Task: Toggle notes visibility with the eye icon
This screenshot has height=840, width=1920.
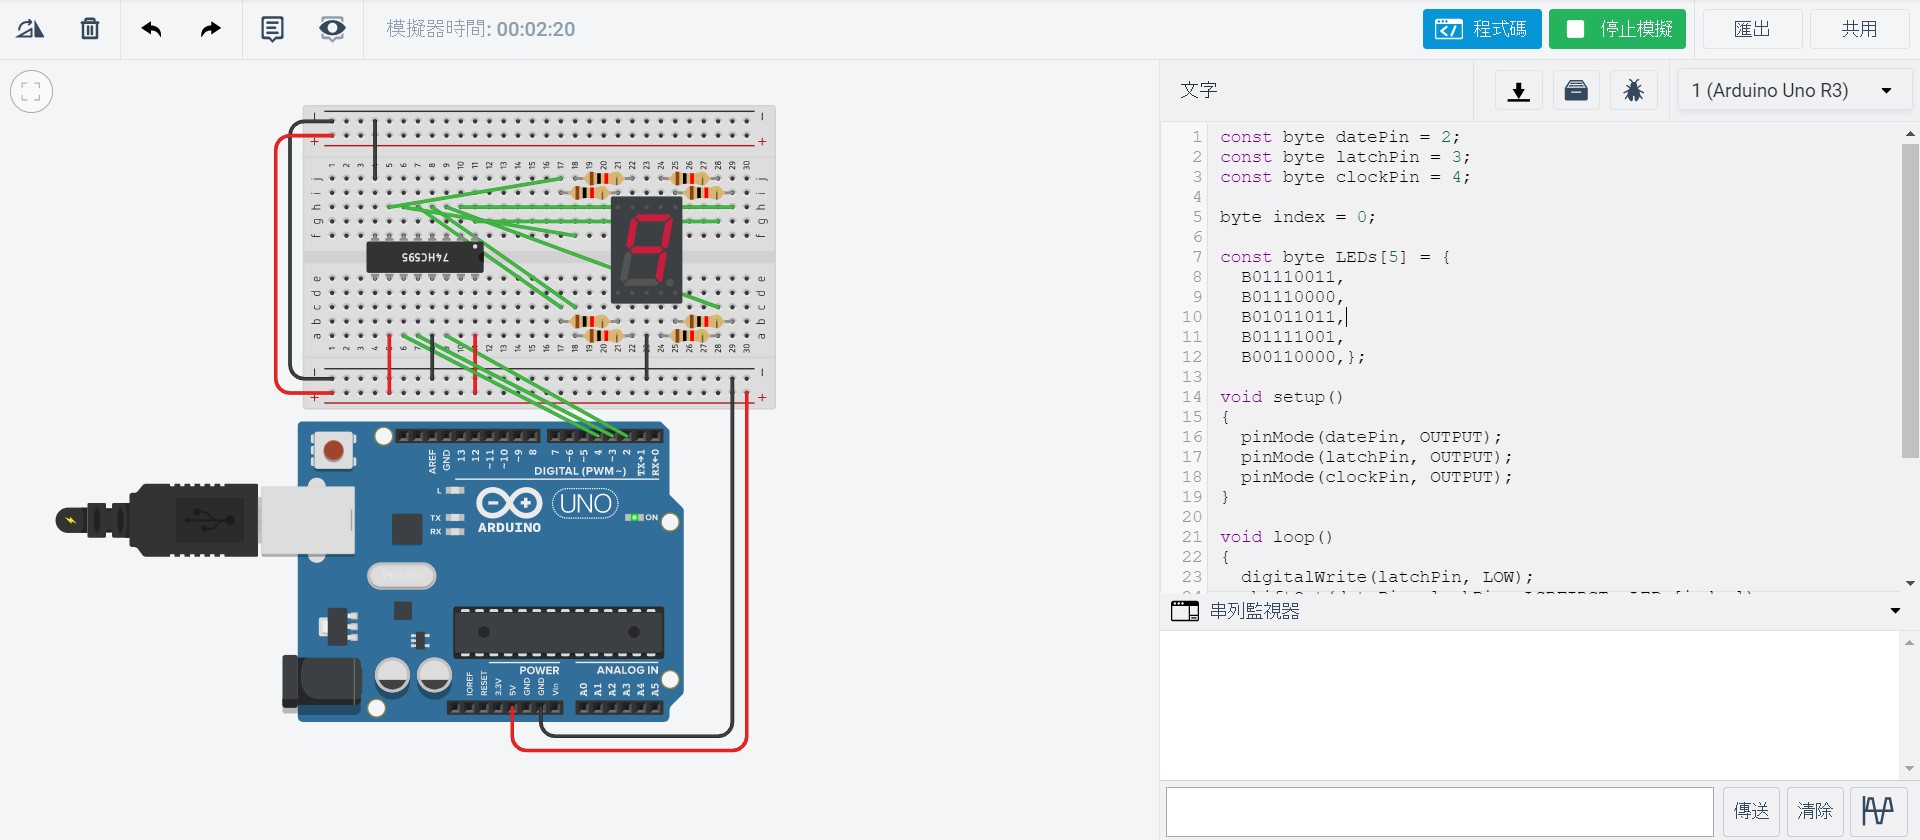Action: point(332,29)
